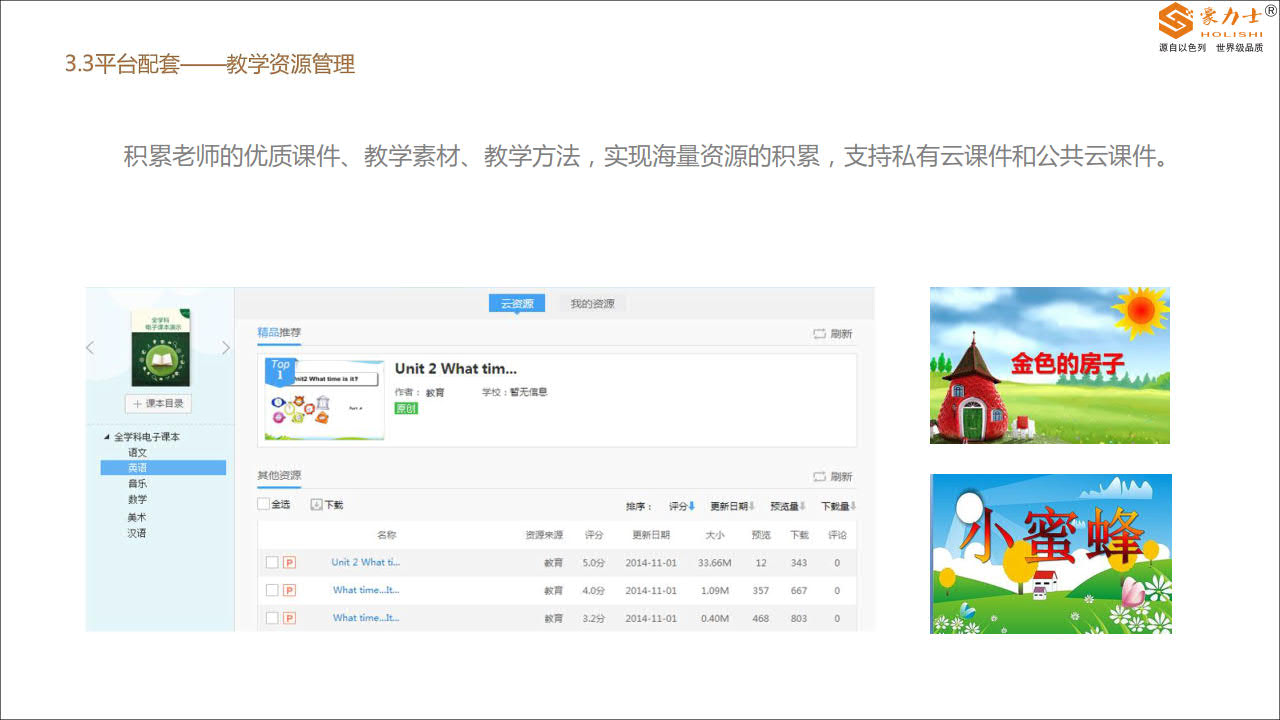This screenshot has height=720, width=1280.
Task: Click the green 原创 badge
Action: 406,408
